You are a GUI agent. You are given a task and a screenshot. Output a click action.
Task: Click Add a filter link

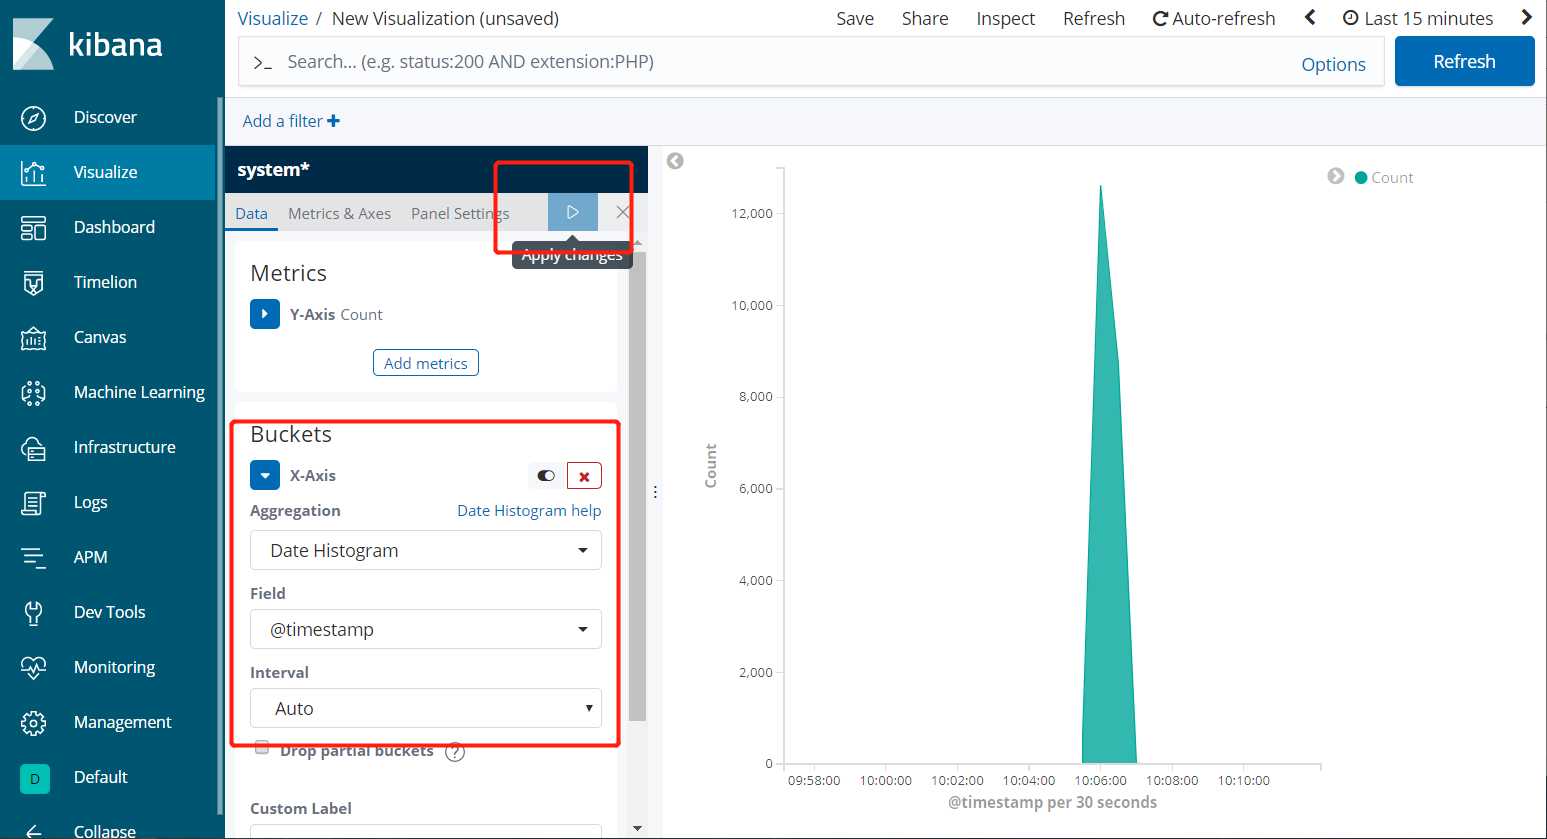pyautogui.click(x=282, y=121)
